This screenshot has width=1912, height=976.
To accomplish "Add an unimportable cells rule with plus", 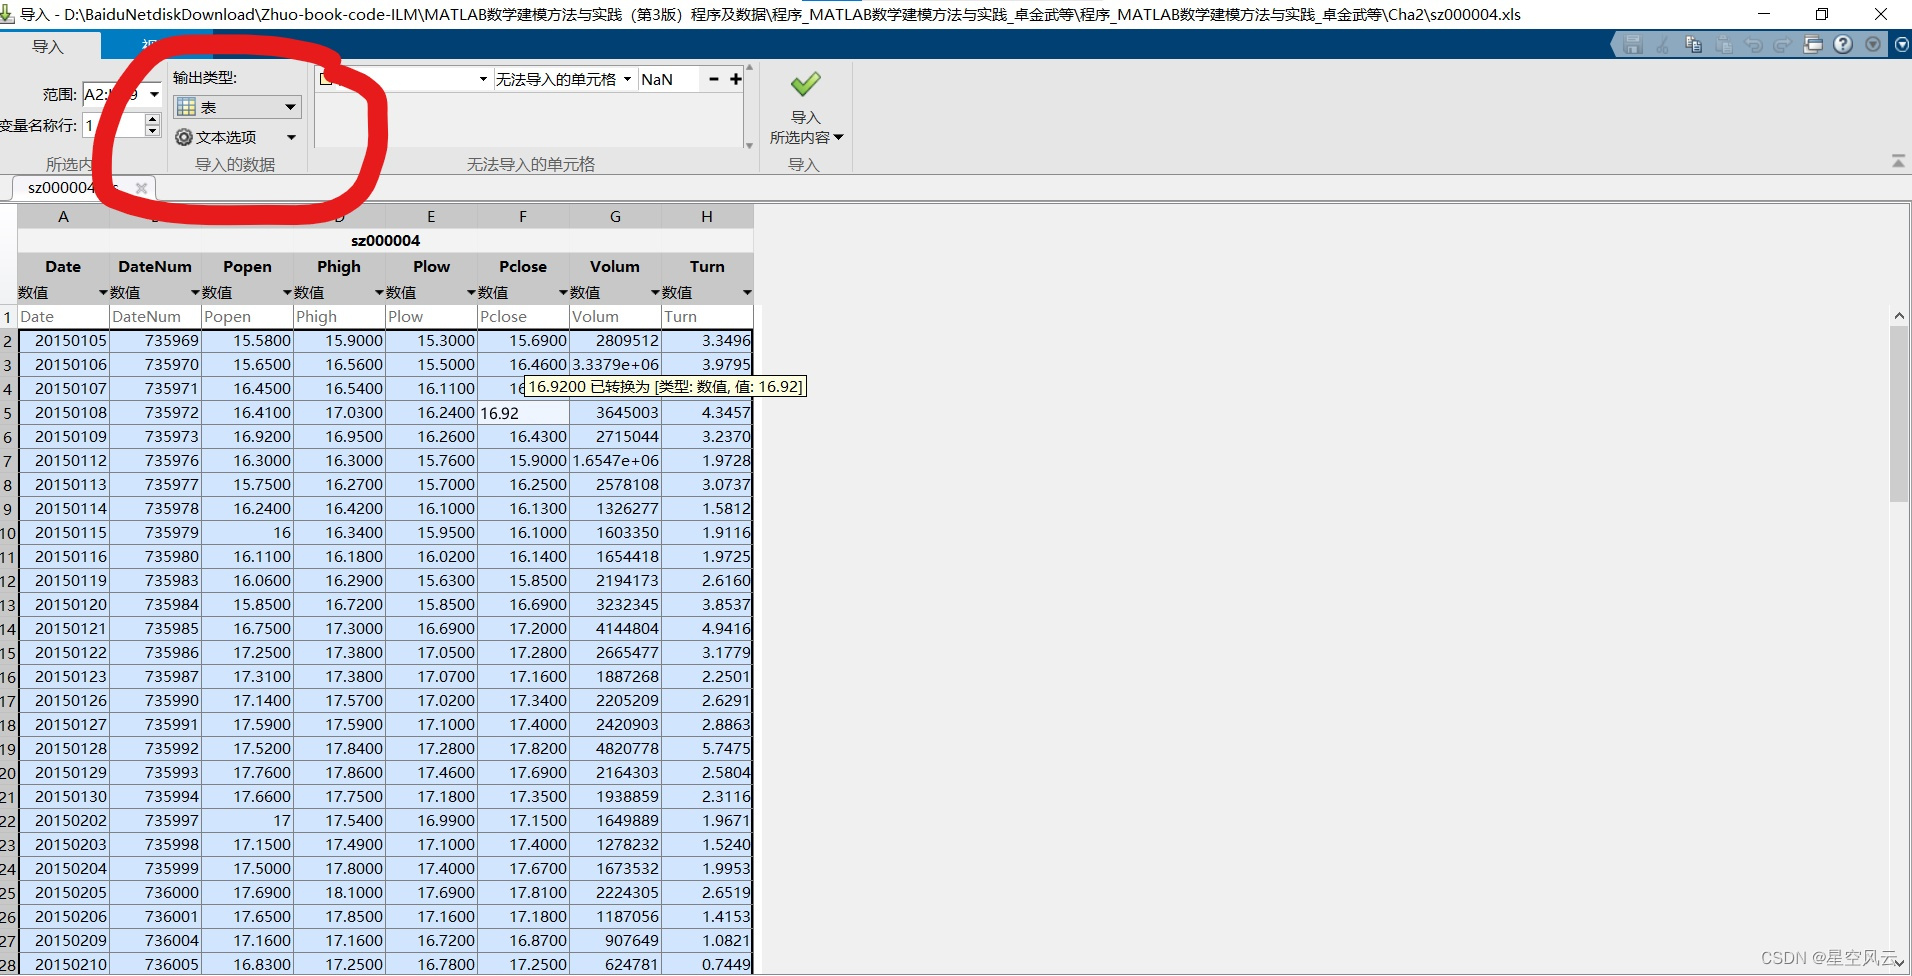I will (736, 79).
